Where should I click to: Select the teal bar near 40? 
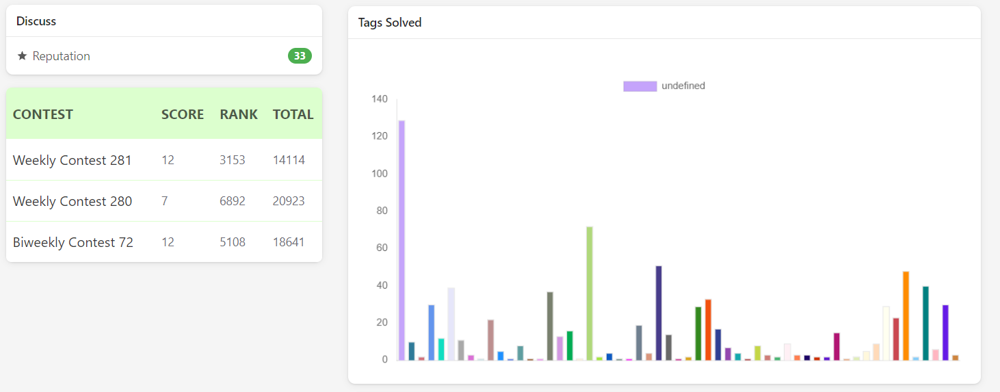[925, 323]
